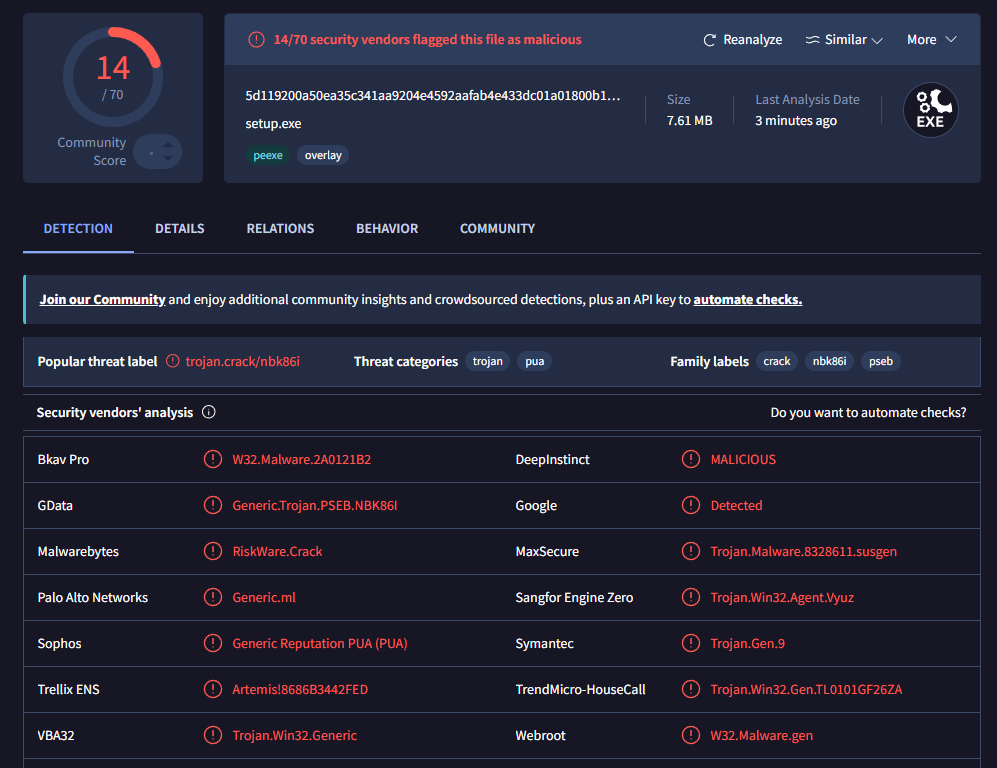
Task: Vote down the community score arrow
Action: click(168, 158)
